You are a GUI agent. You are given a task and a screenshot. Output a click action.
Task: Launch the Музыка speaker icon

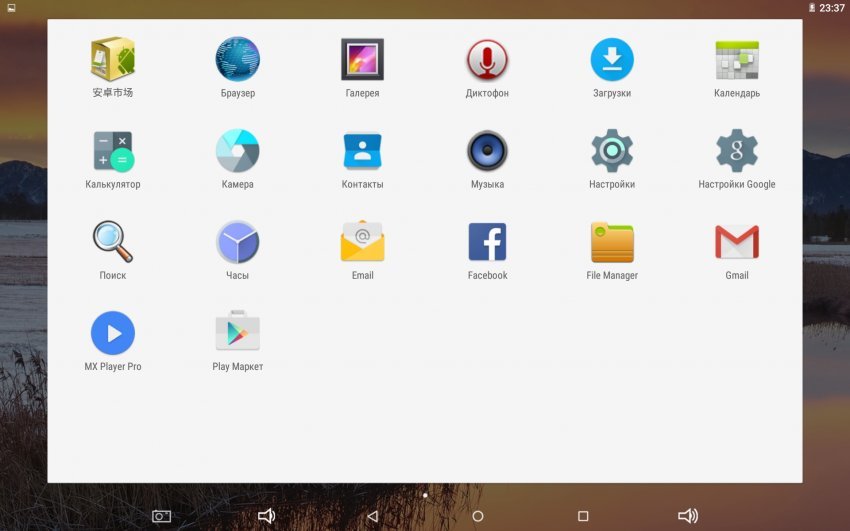(487, 150)
